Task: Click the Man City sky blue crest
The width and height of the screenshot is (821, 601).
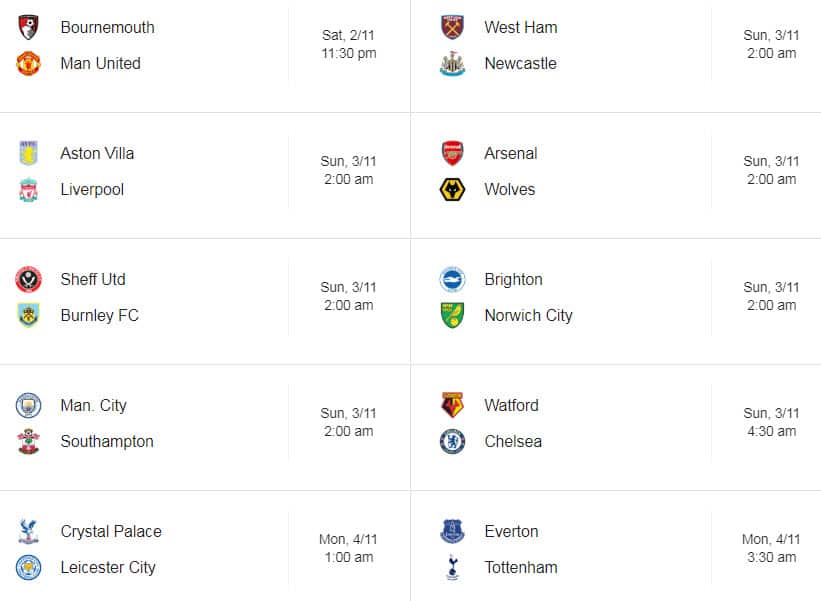Action: (28, 405)
